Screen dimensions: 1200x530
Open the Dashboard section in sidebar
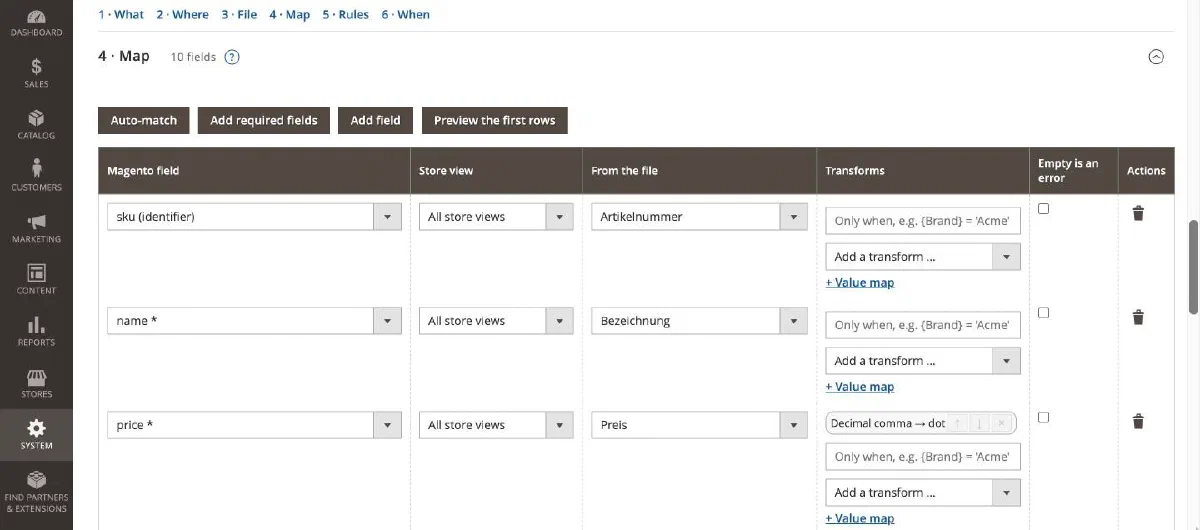pos(36,23)
